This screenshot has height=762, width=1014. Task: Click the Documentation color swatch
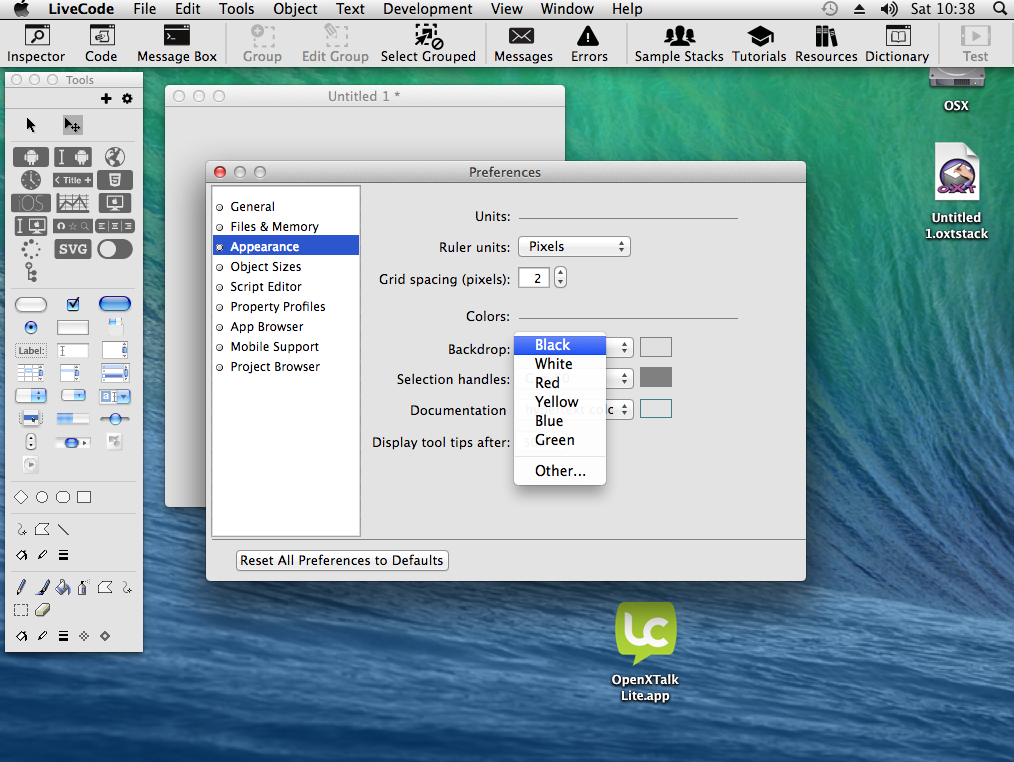(x=656, y=409)
